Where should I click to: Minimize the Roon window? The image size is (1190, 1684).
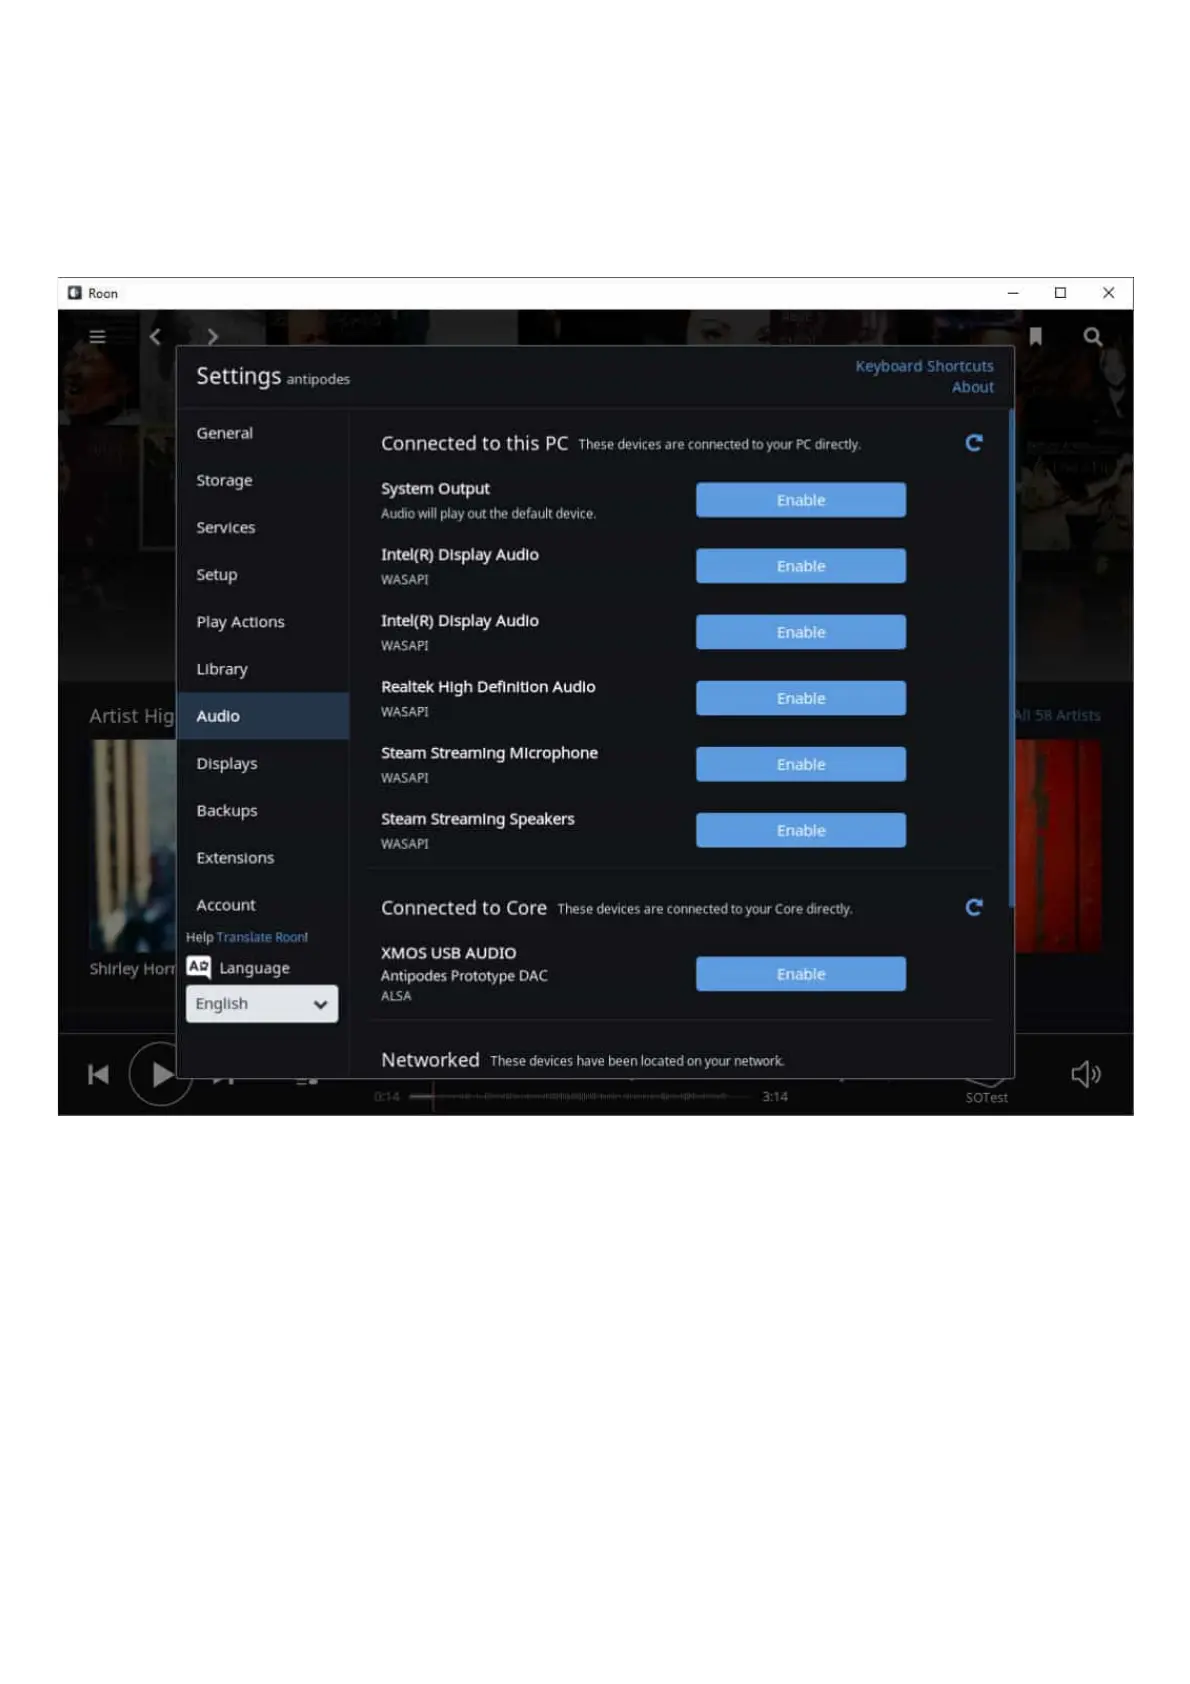1013,293
